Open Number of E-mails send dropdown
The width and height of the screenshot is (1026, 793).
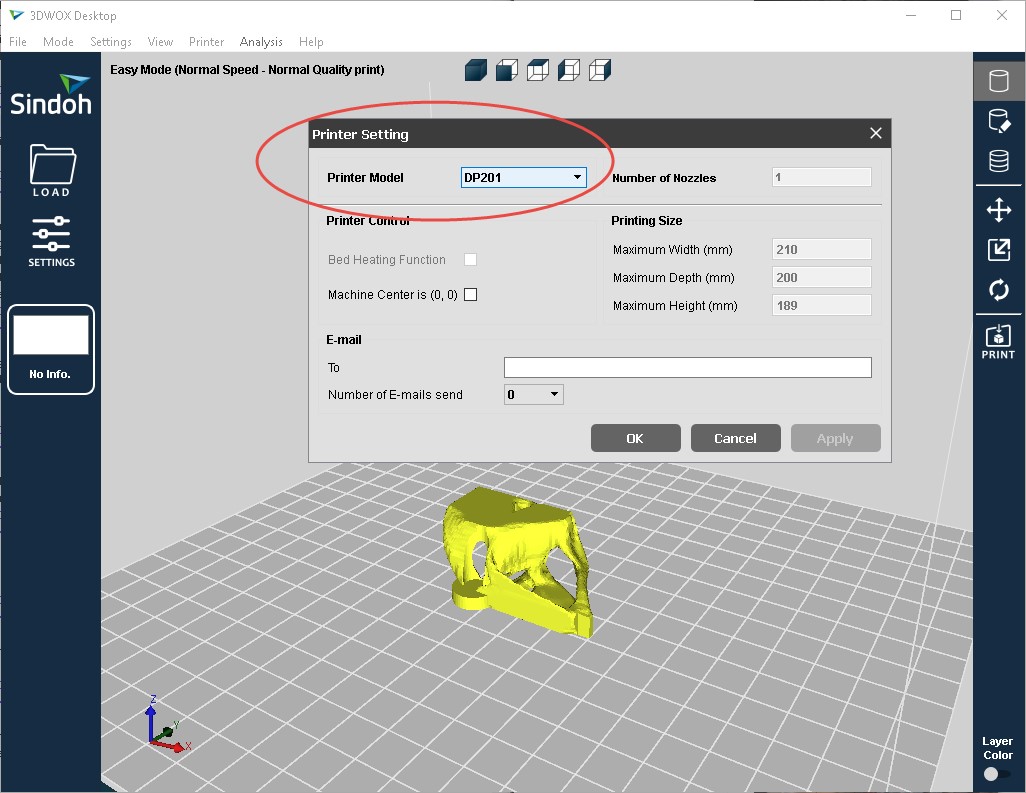533,395
